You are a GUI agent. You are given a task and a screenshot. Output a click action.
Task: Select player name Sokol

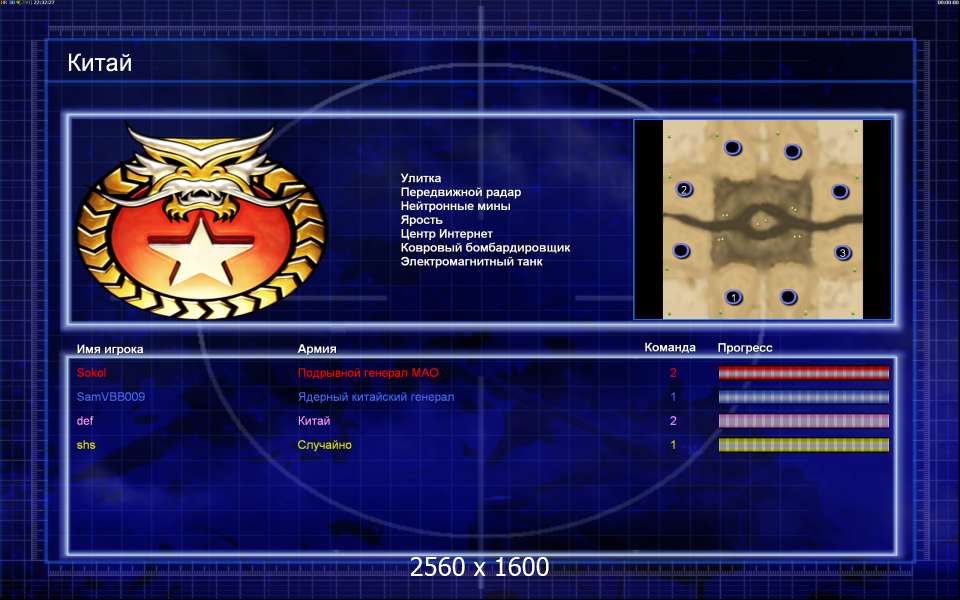coord(91,372)
